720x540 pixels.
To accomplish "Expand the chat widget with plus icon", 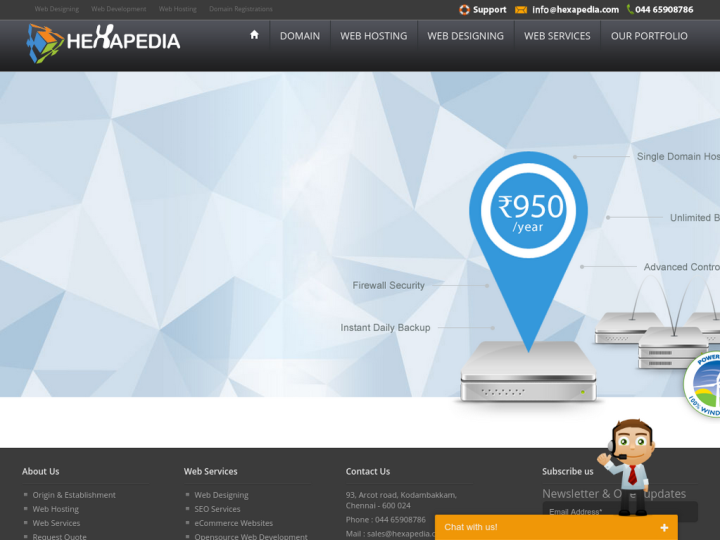I will tap(664, 527).
